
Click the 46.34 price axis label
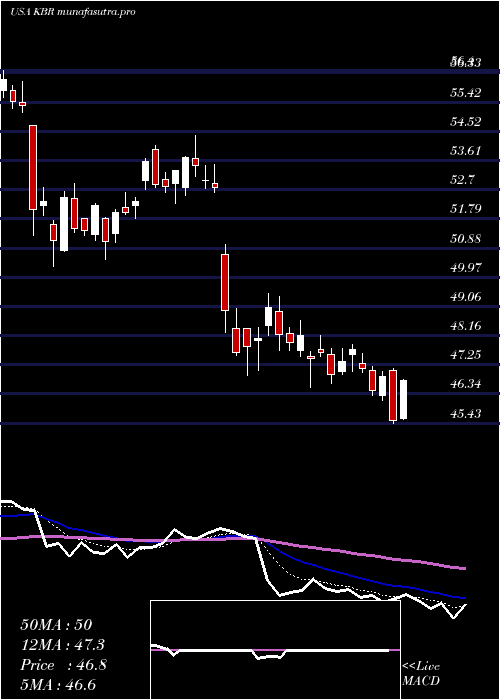(465, 384)
